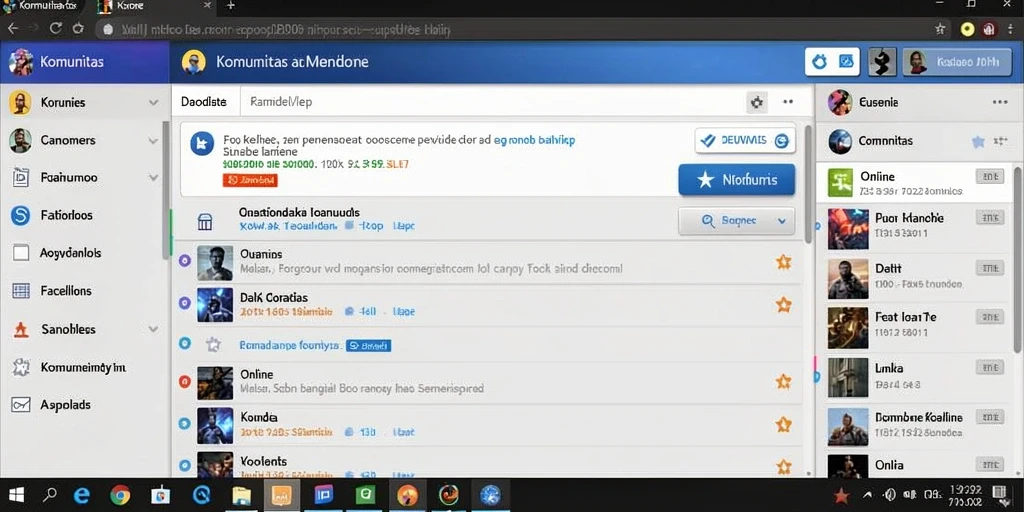Open a new browser tab
Viewport: 1024px width, 512px height.
tap(230, 6)
